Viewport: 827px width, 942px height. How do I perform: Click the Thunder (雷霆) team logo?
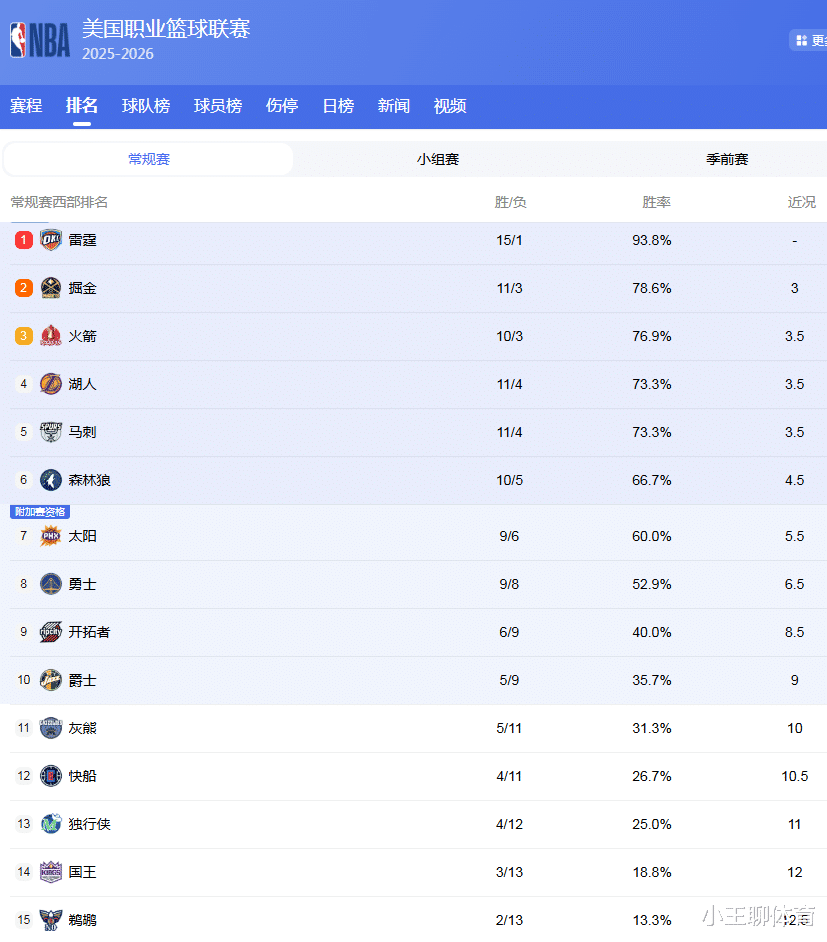(x=50, y=240)
